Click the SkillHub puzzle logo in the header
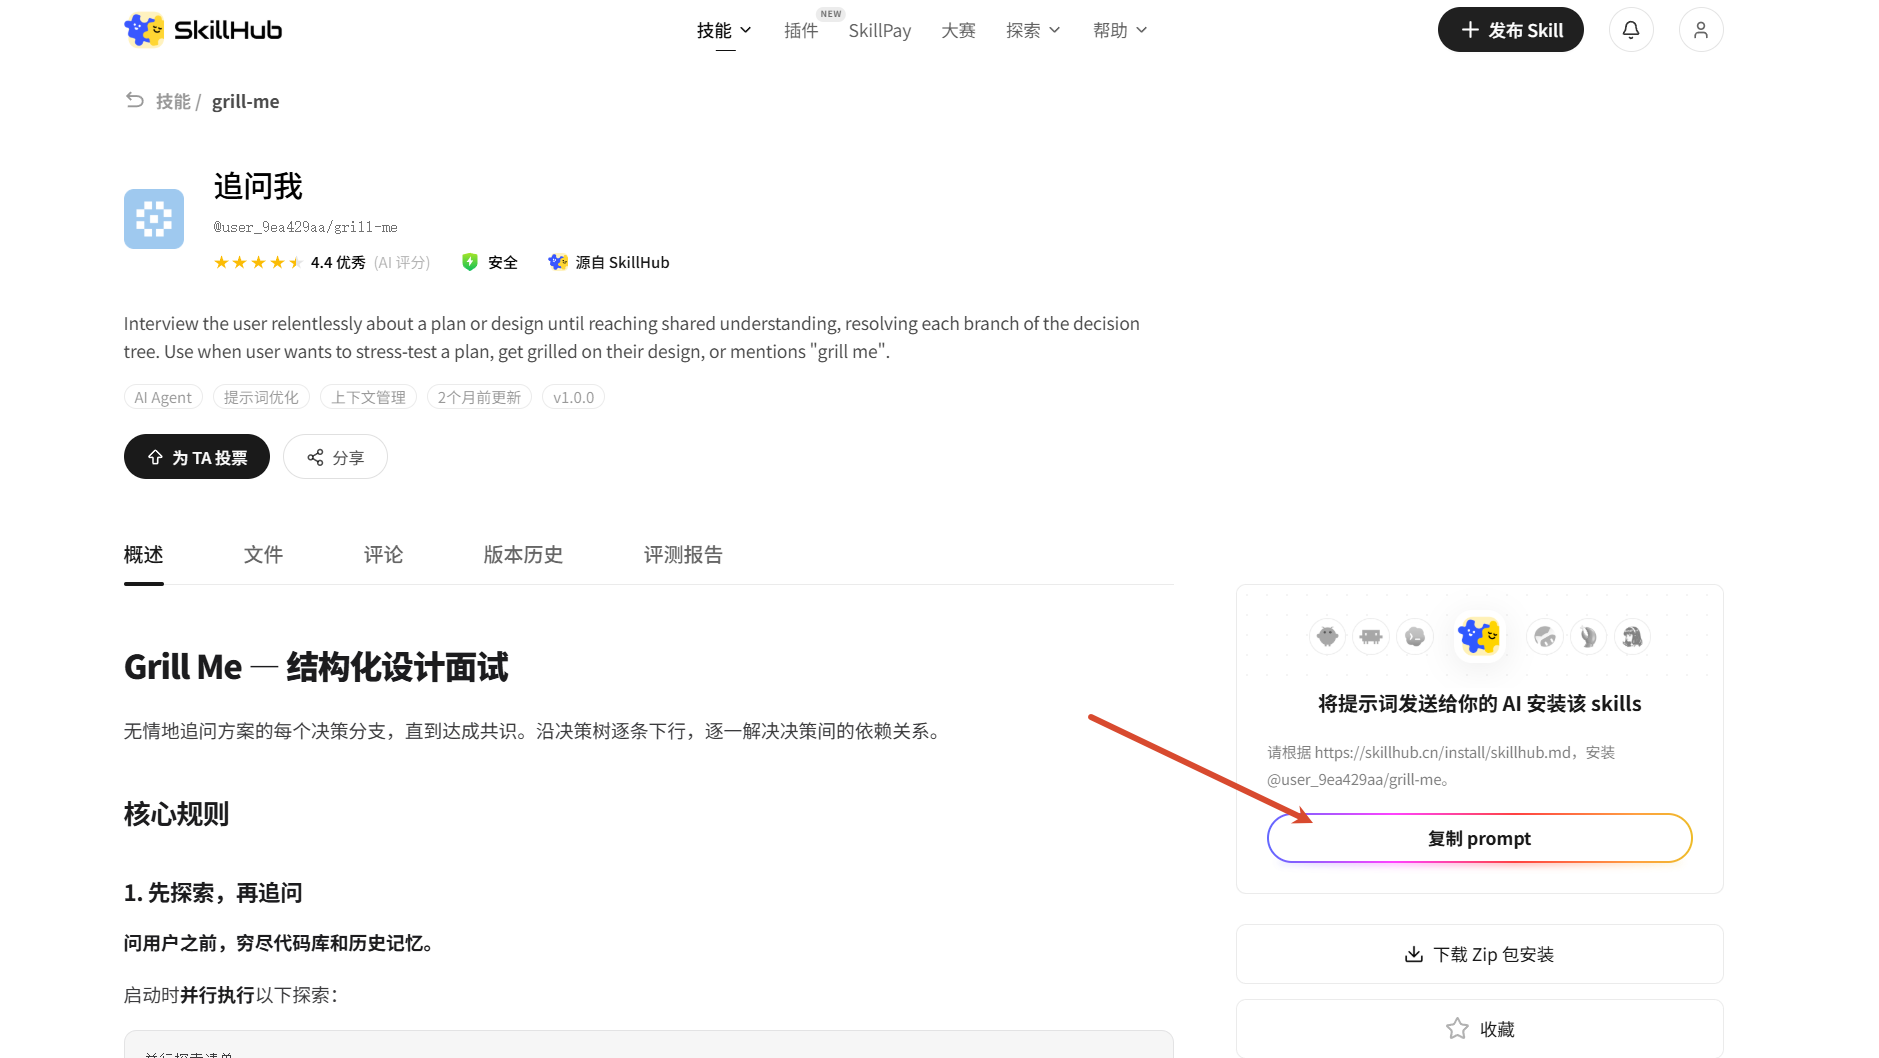1879x1058 pixels. [x=144, y=30]
